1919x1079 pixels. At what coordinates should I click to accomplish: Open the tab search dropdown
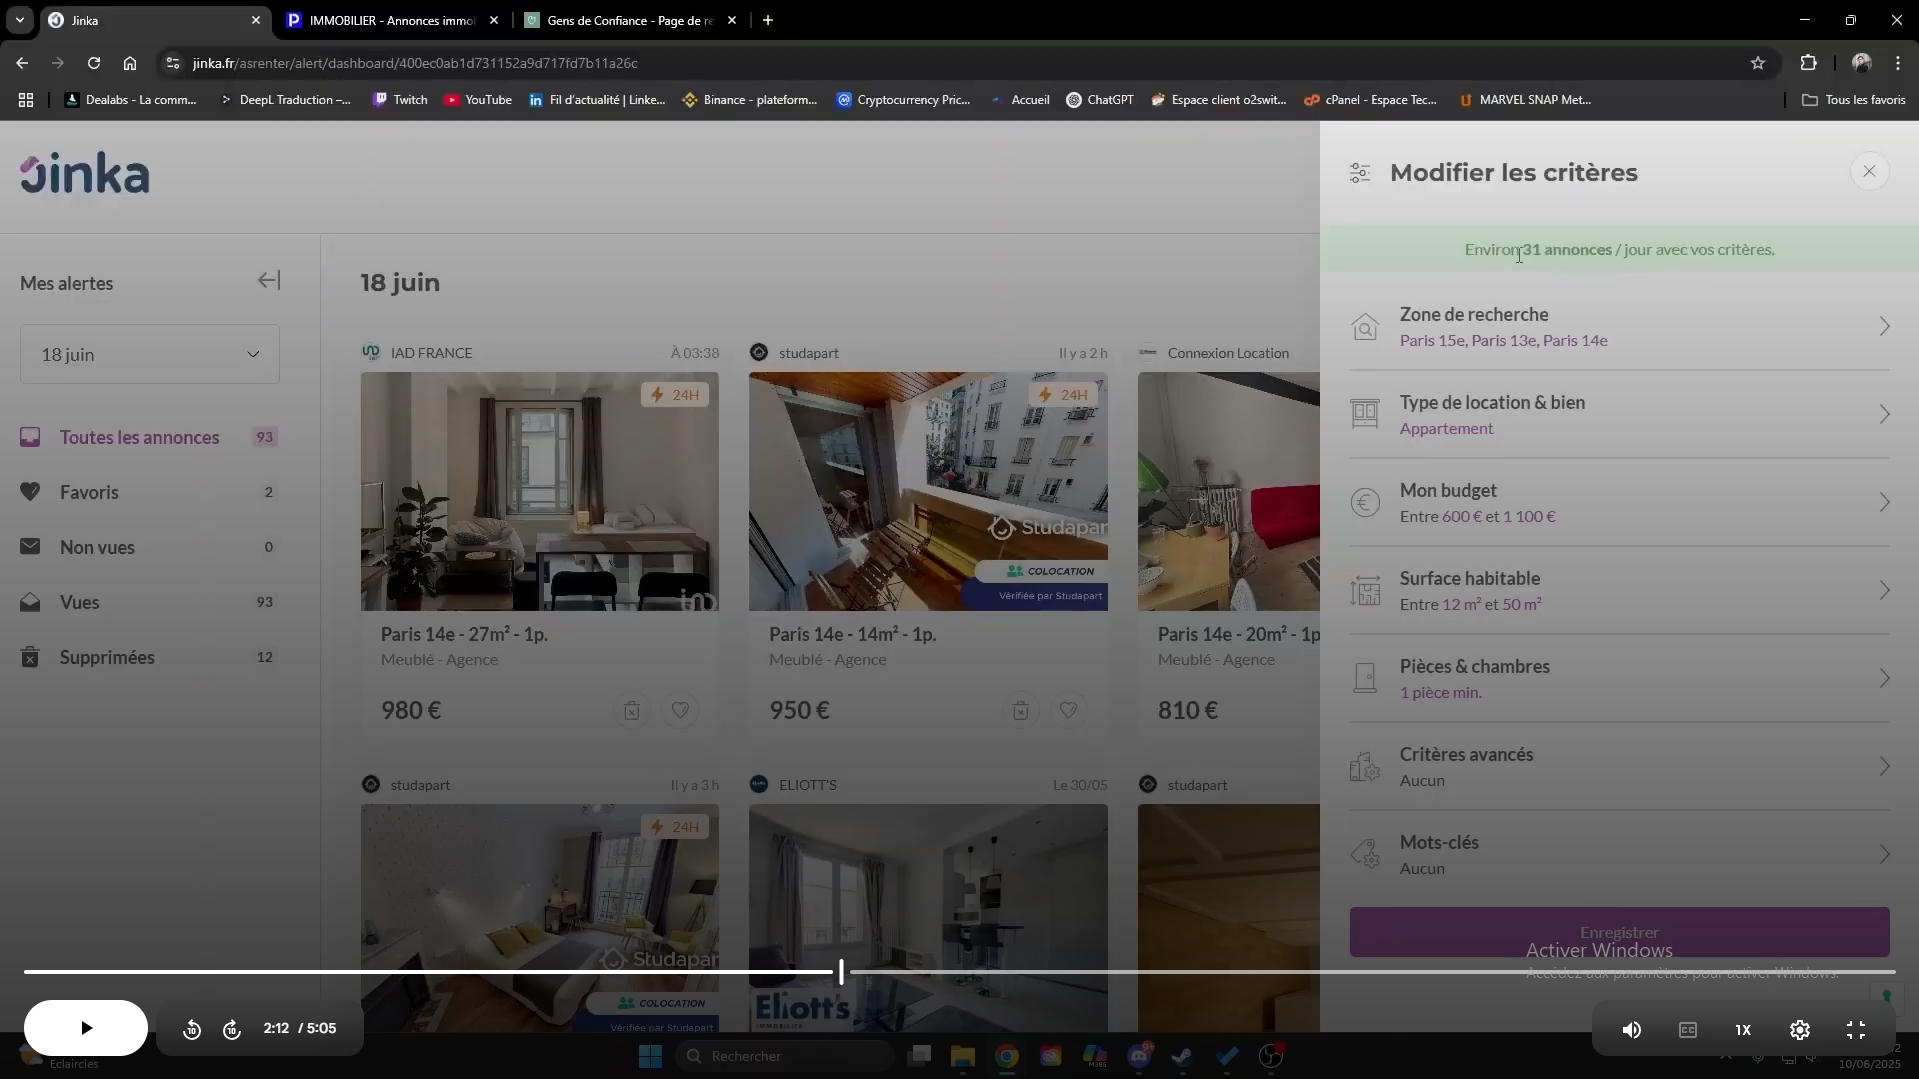(20, 20)
